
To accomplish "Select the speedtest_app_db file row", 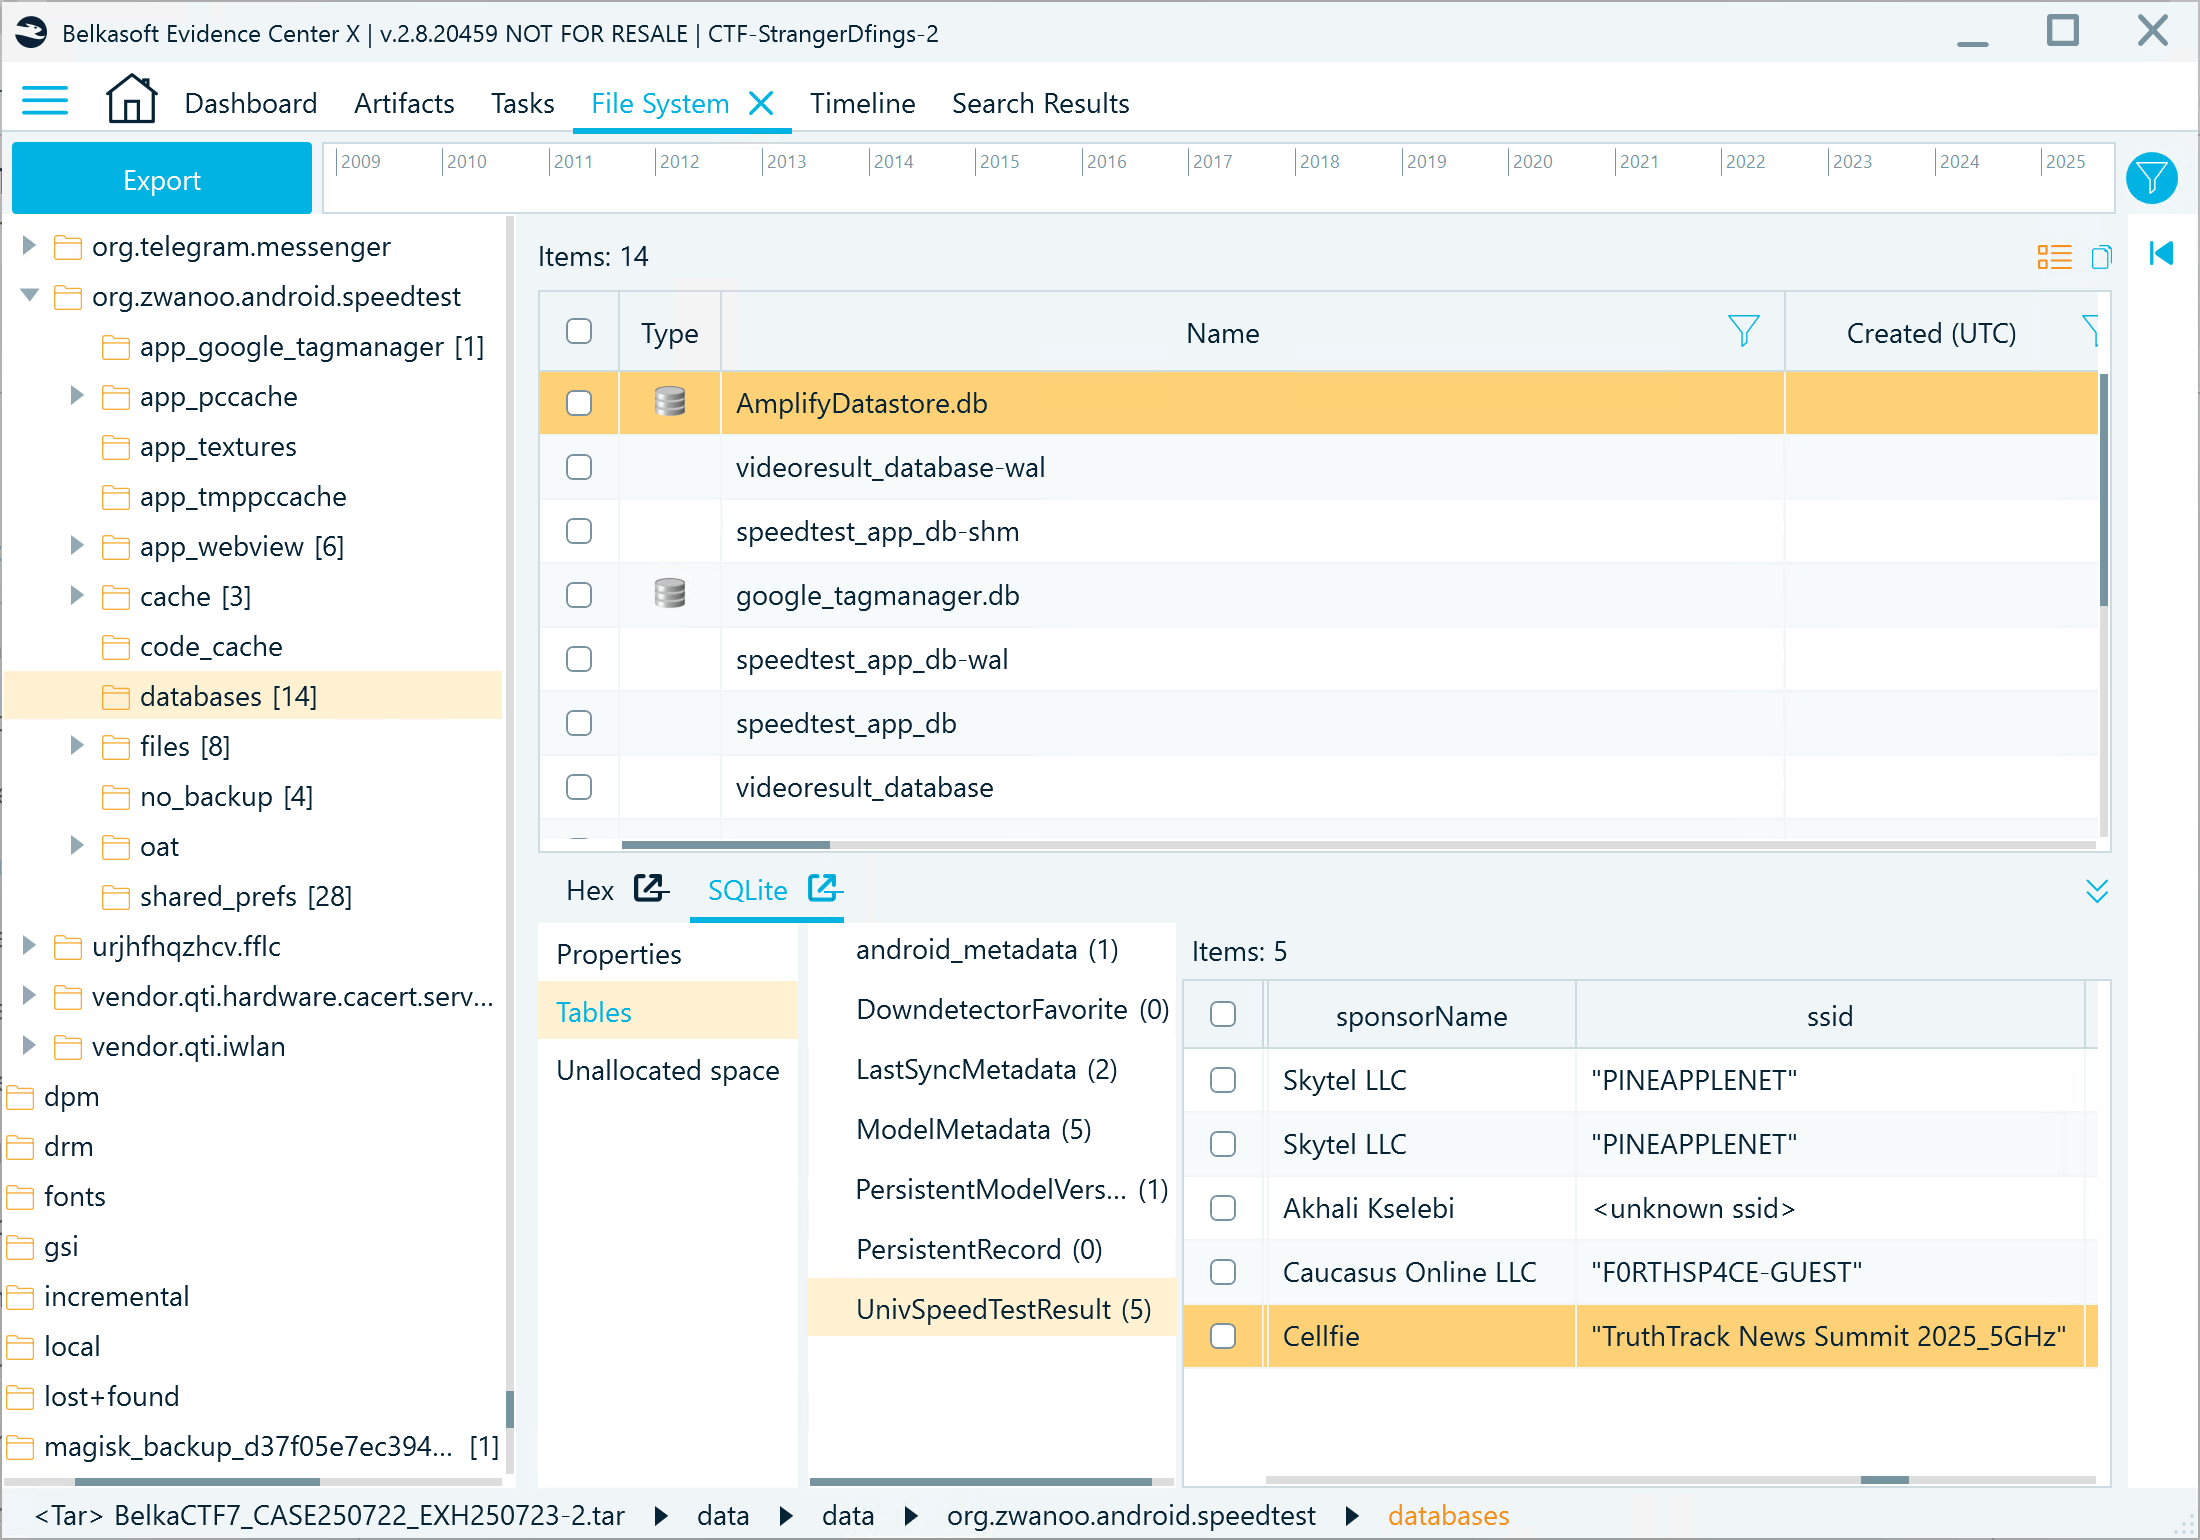I will click(1318, 723).
